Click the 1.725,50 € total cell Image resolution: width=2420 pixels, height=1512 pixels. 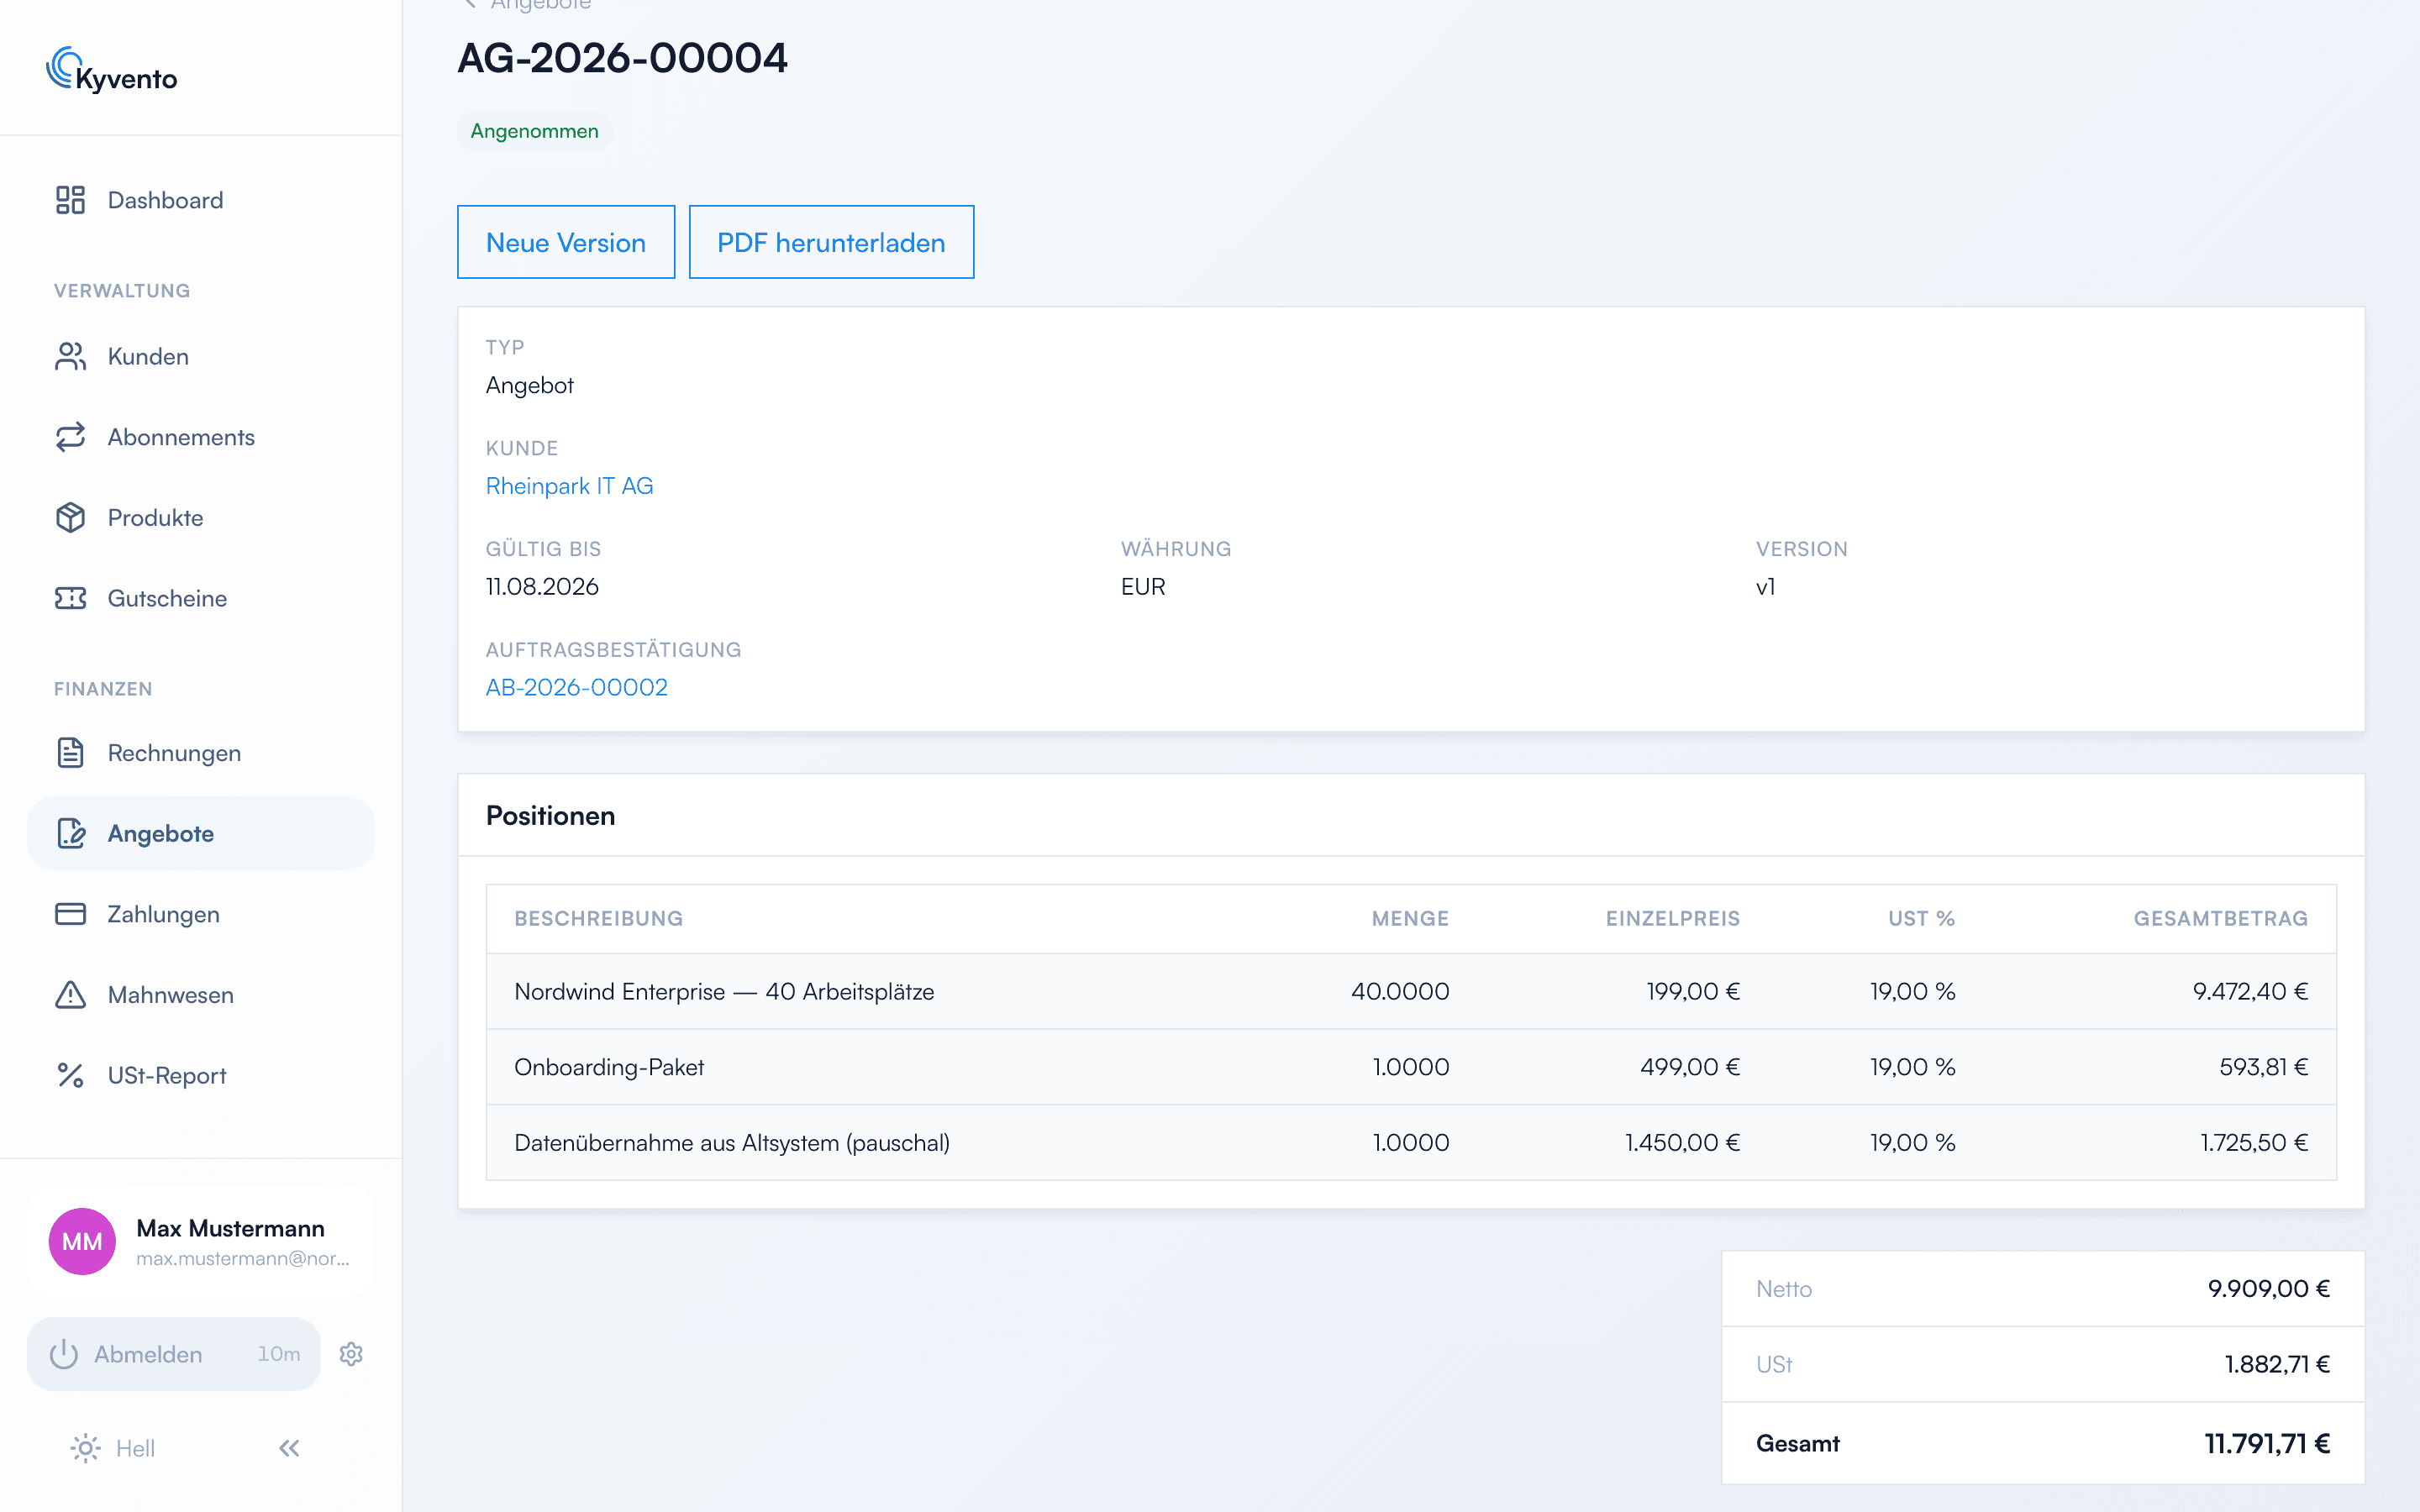[2254, 1142]
